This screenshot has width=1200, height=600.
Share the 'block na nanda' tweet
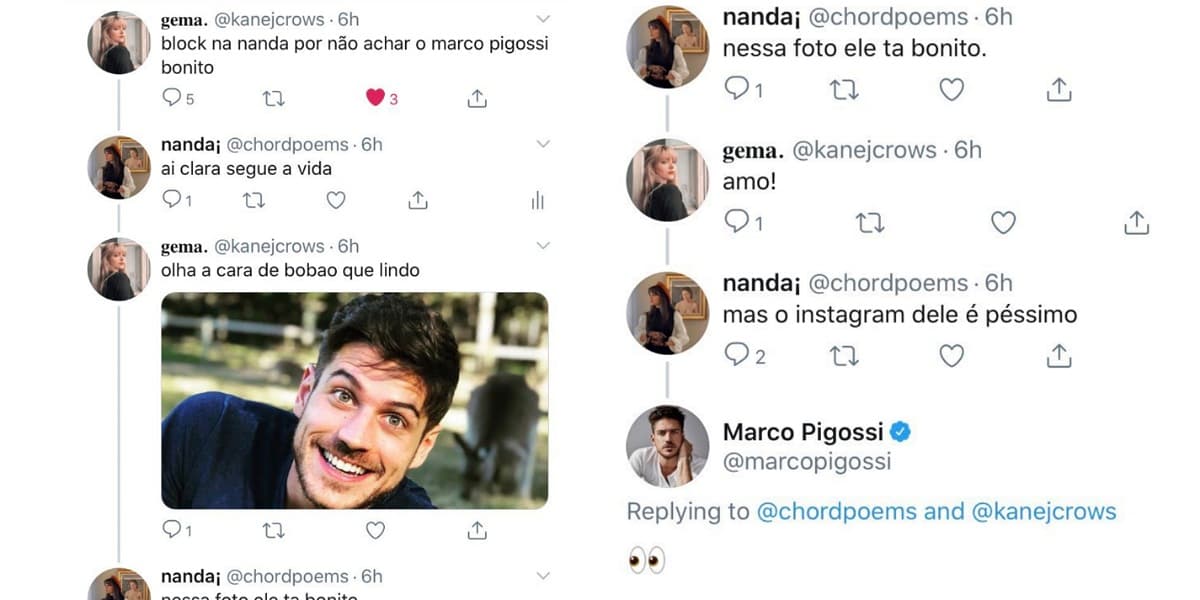point(477,98)
